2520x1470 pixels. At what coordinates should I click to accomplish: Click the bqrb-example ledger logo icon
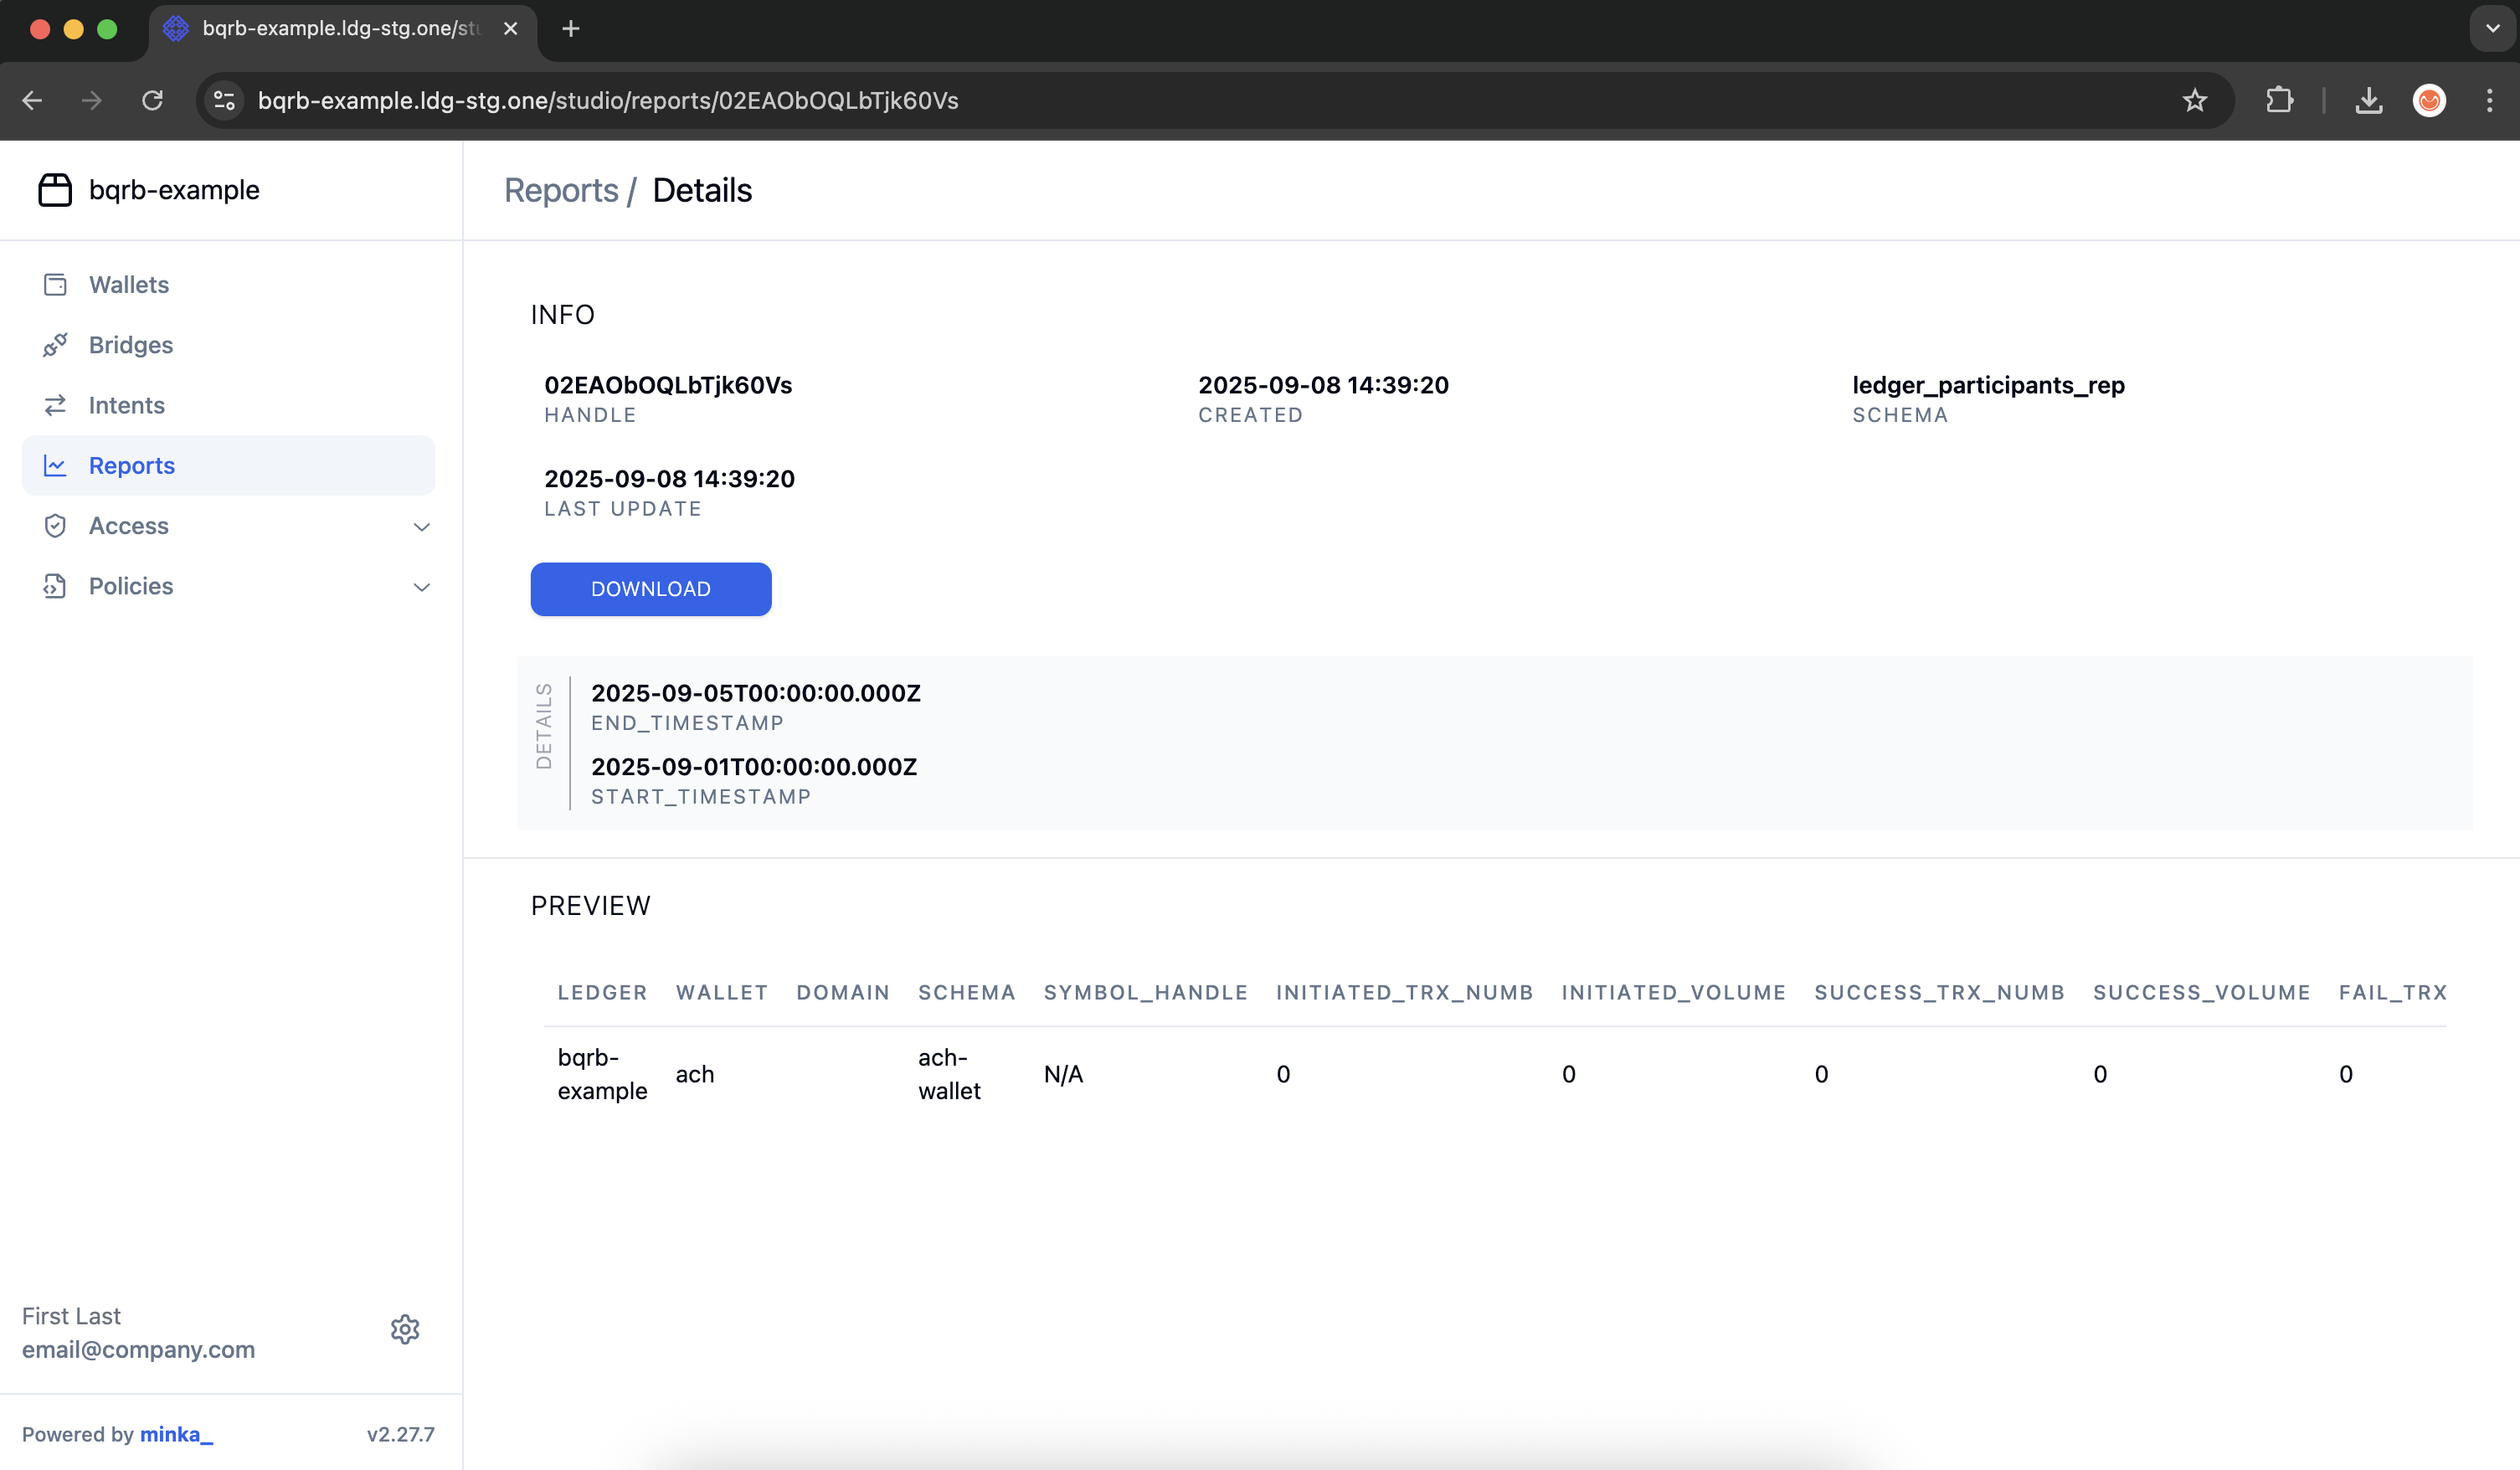55,190
